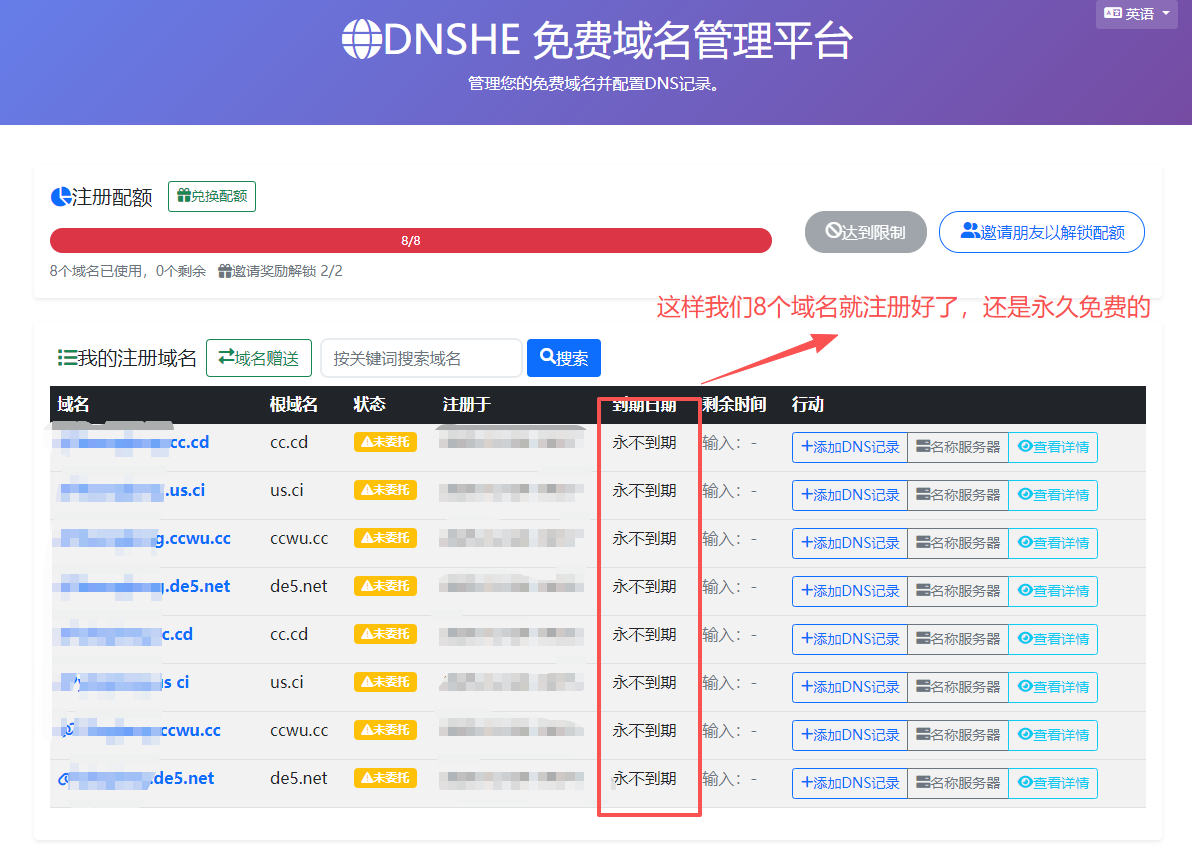Viewport: 1192px width, 849px height.
Task: Click the 注册于 column header
Action: [x=466, y=404]
